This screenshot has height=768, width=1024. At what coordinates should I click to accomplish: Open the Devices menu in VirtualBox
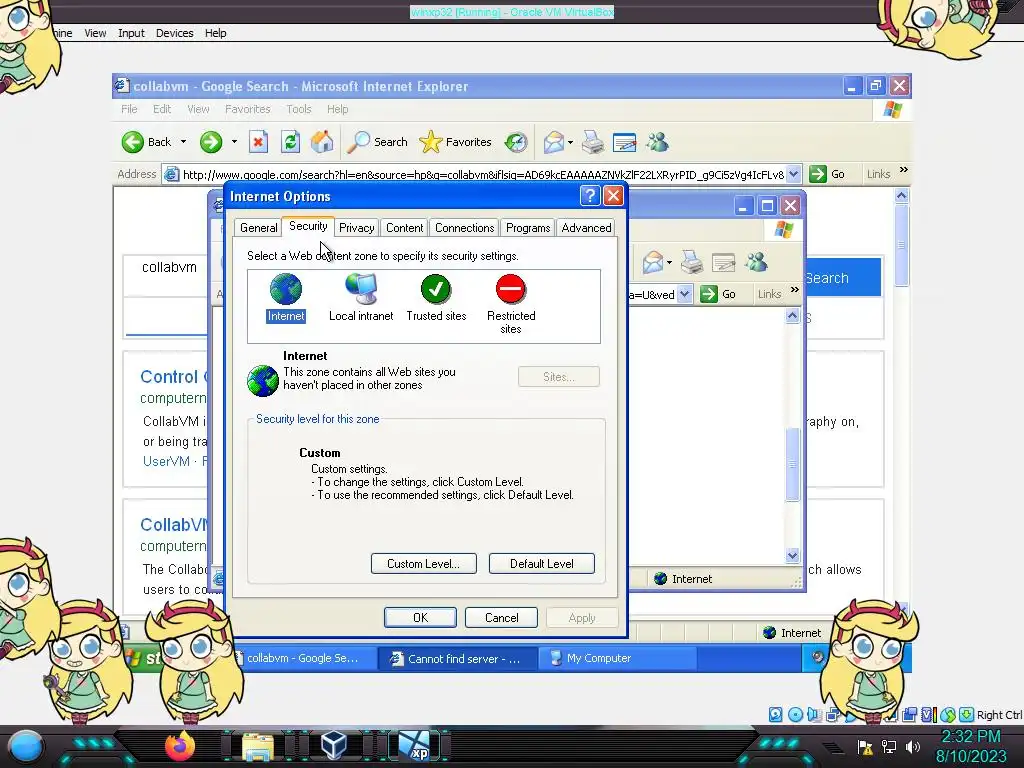(x=174, y=33)
